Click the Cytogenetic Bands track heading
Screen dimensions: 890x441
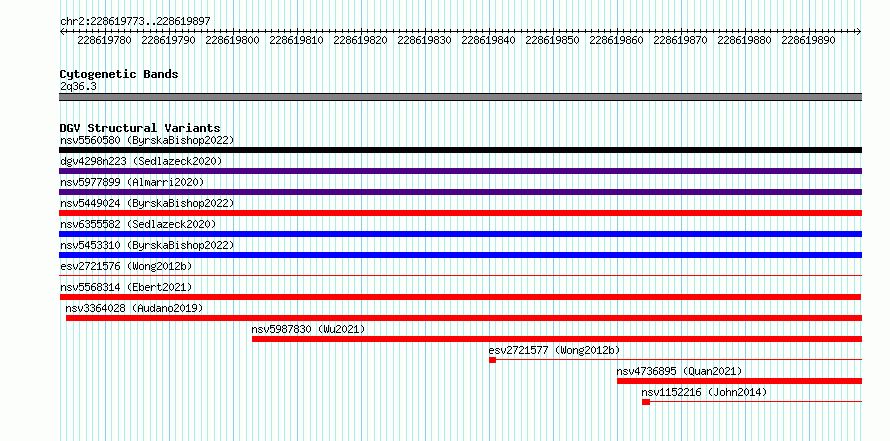119,74
